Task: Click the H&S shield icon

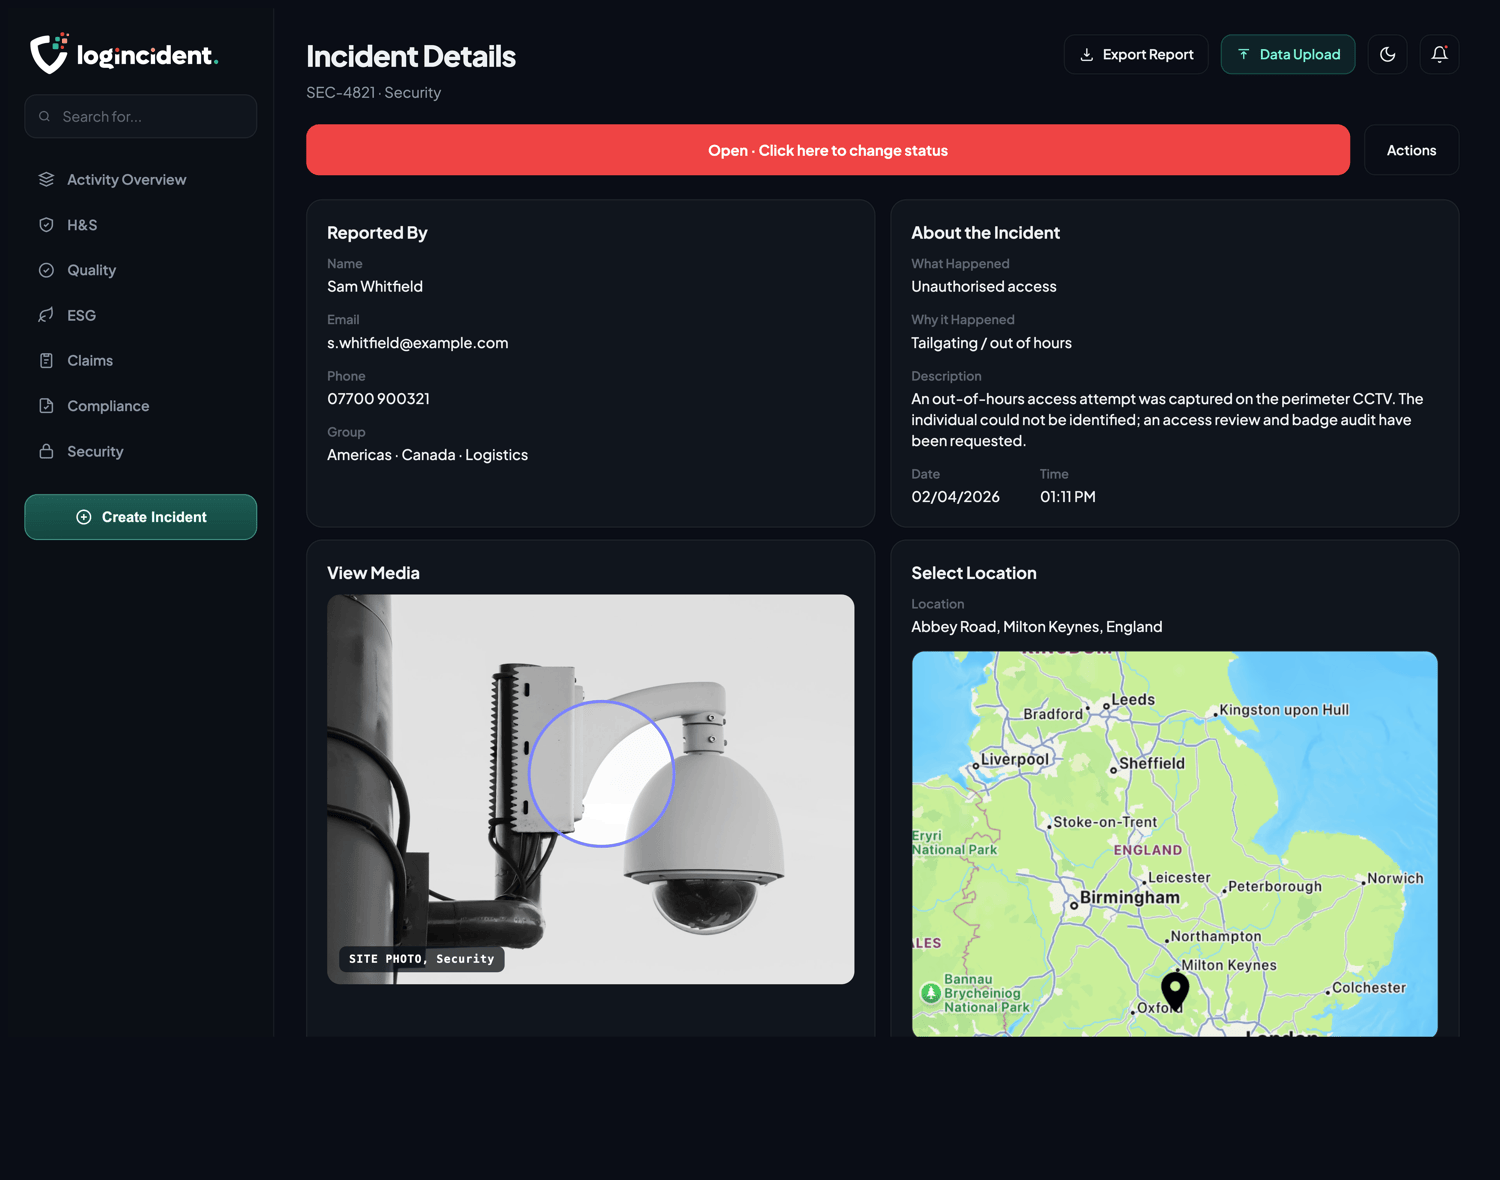Action: [46, 225]
